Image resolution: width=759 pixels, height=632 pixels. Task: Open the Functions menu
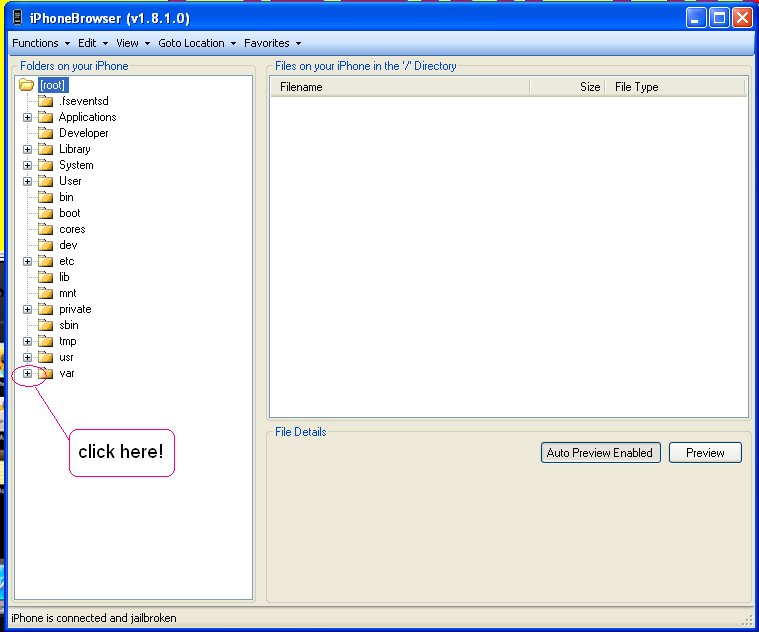[x=41, y=43]
